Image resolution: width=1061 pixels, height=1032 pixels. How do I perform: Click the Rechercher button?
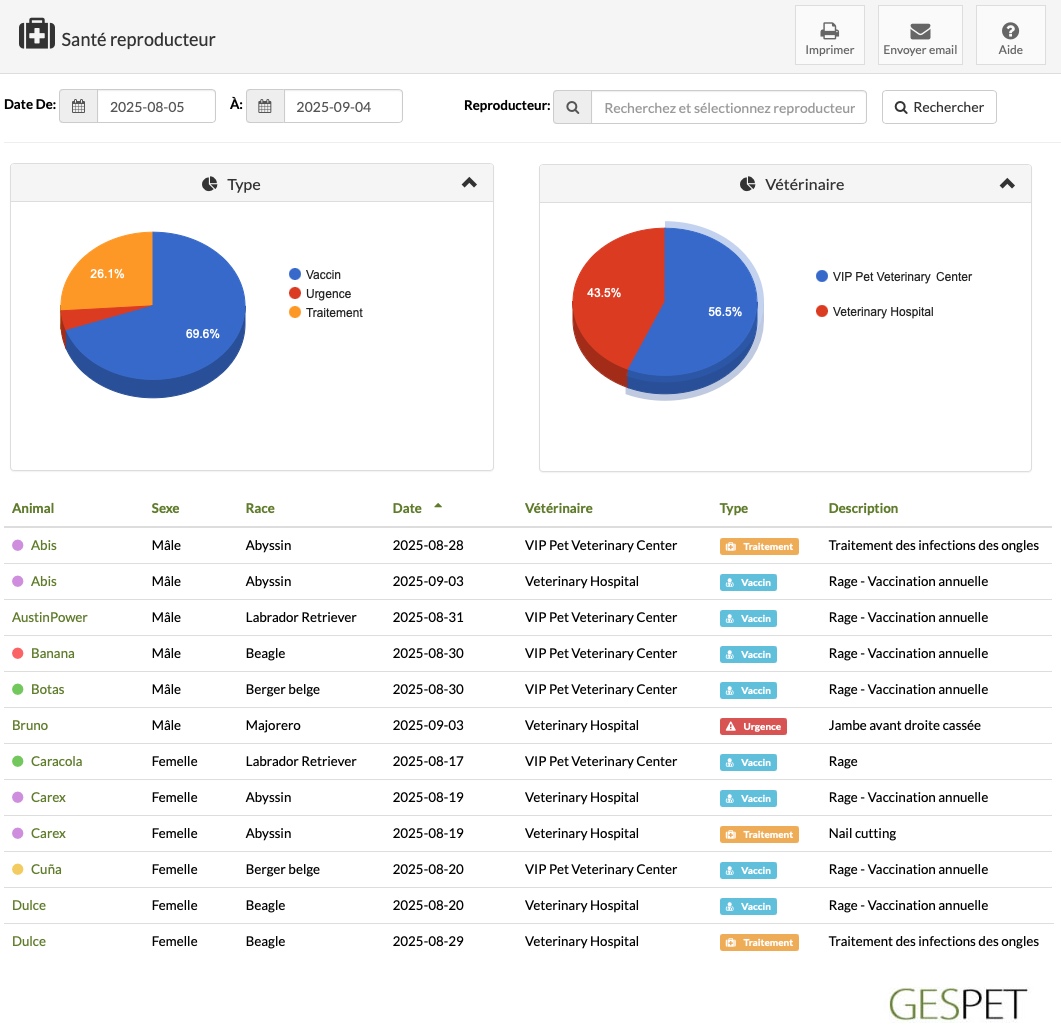point(939,107)
